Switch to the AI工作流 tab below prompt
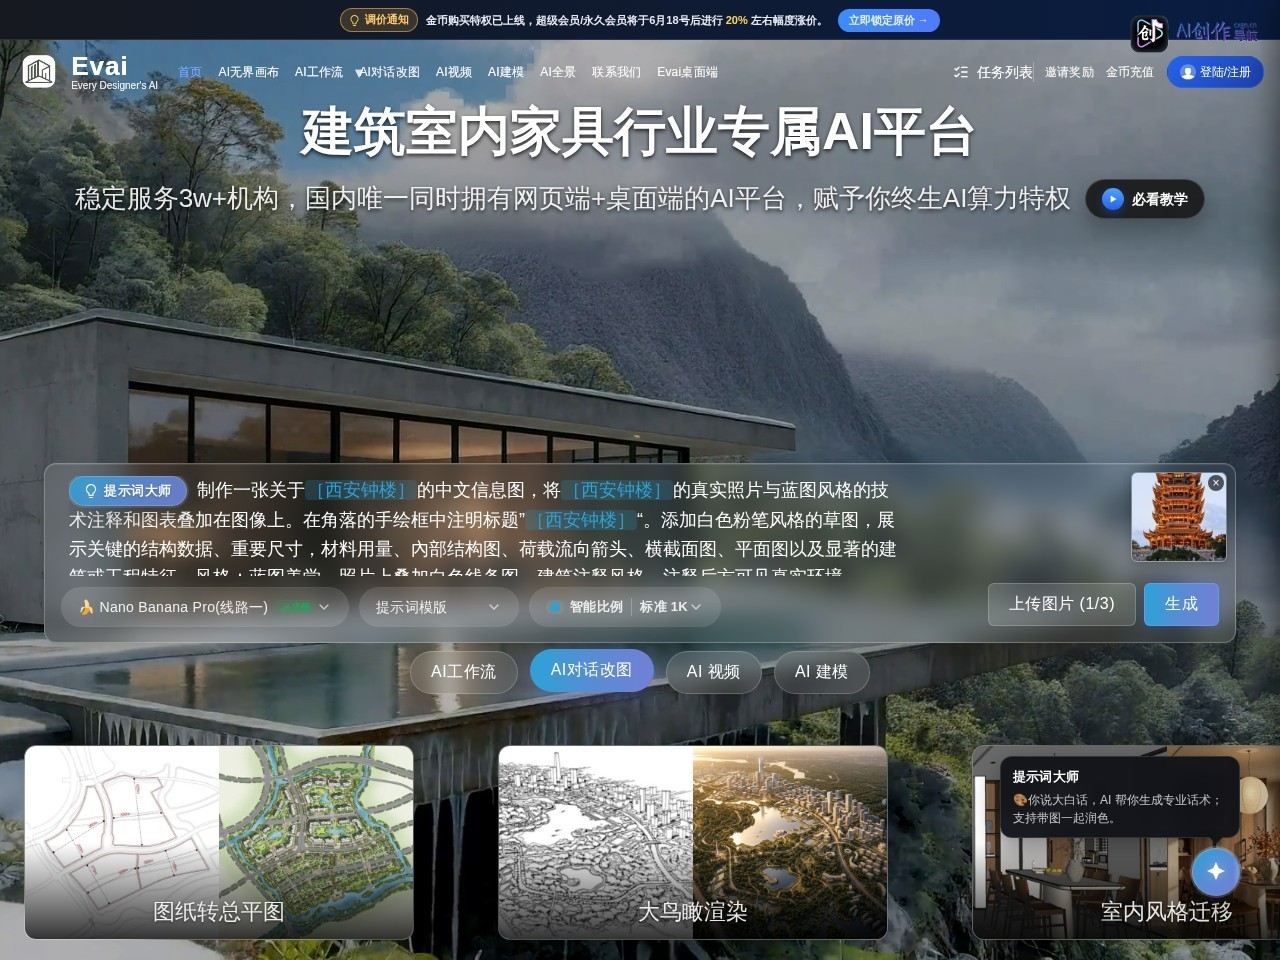 [x=463, y=672]
